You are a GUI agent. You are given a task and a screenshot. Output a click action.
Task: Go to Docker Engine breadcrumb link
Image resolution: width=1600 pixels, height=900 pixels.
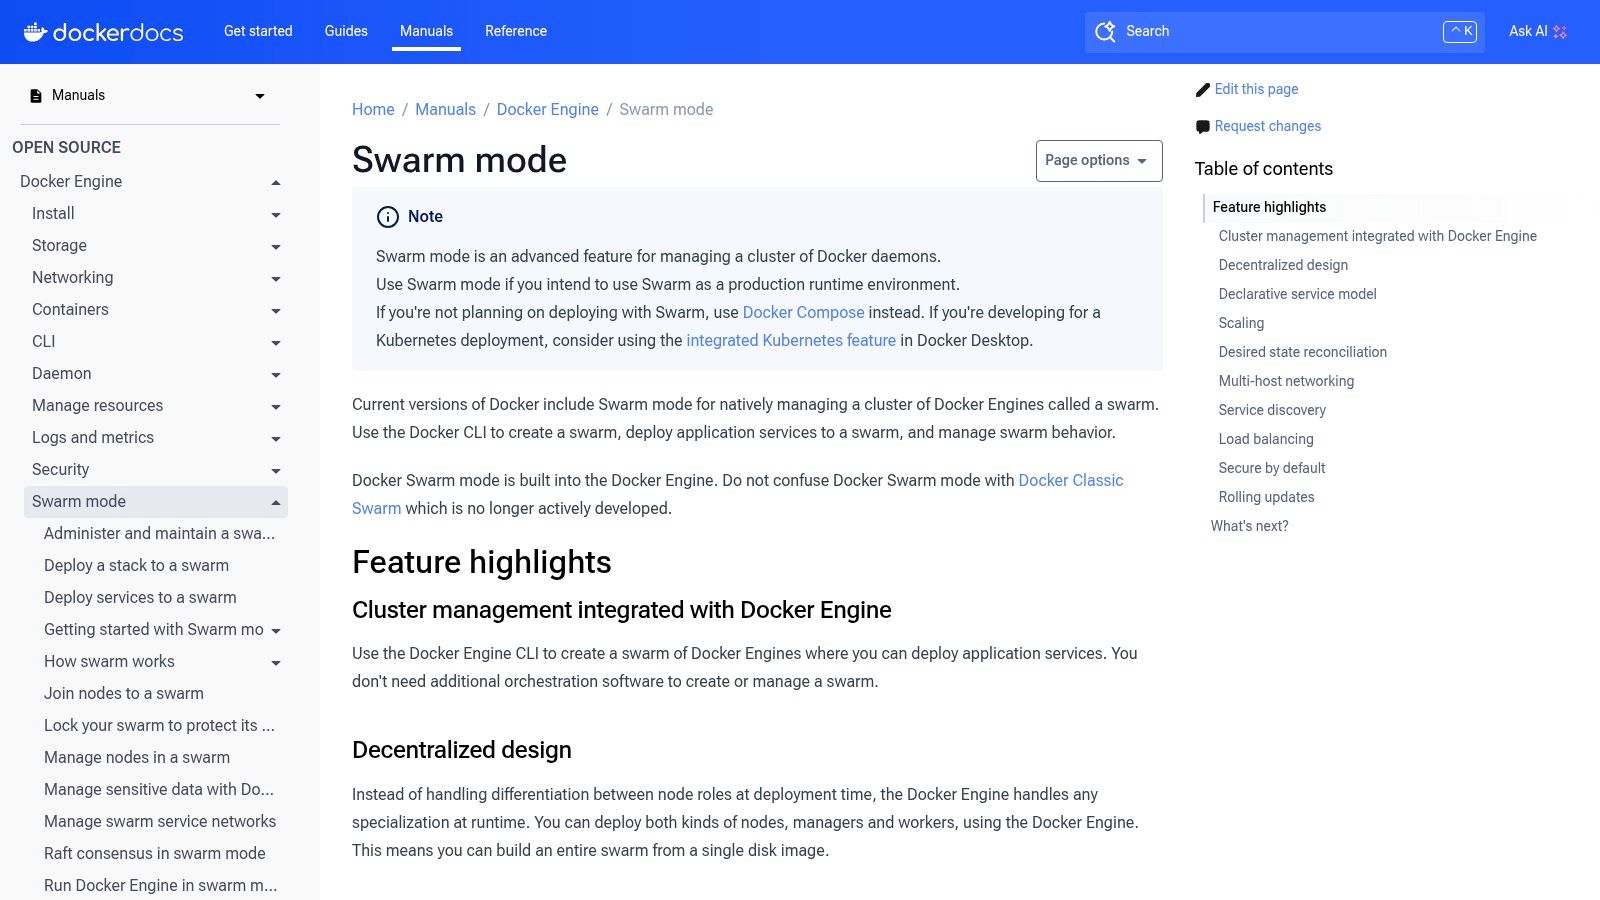[x=547, y=109]
